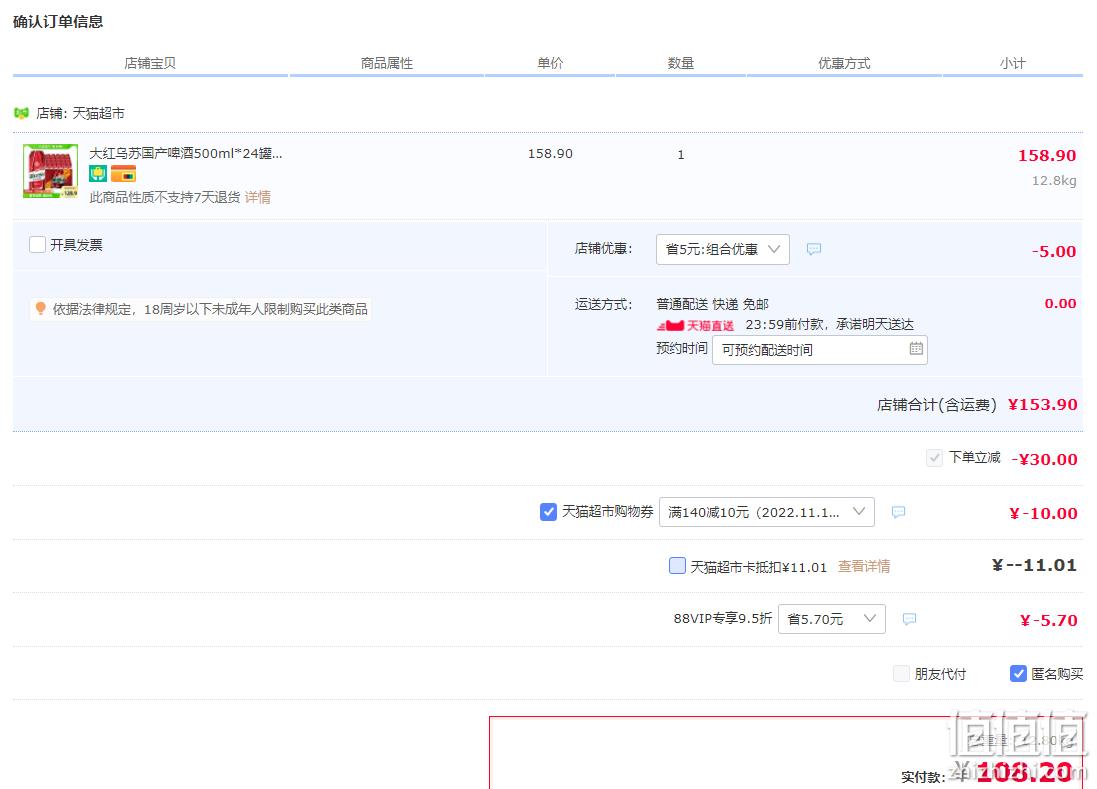Click the 确认订单信息 page heading
This screenshot has height=789, width=1097.
pyautogui.click(x=58, y=22)
